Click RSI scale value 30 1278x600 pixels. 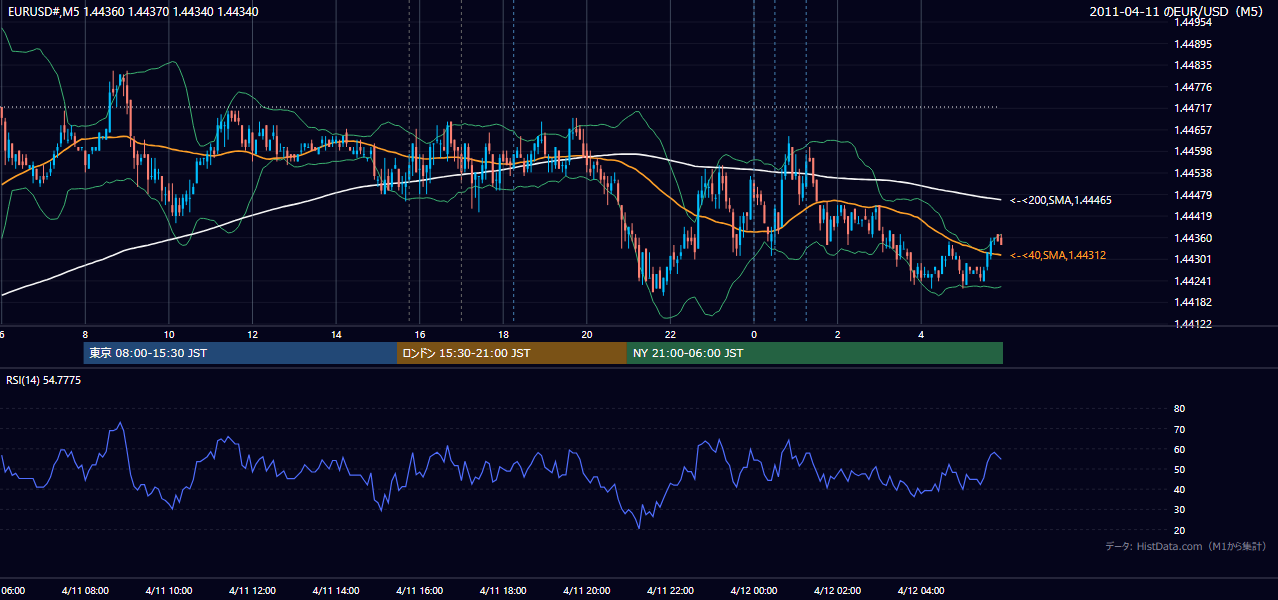(x=1179, y=510)
